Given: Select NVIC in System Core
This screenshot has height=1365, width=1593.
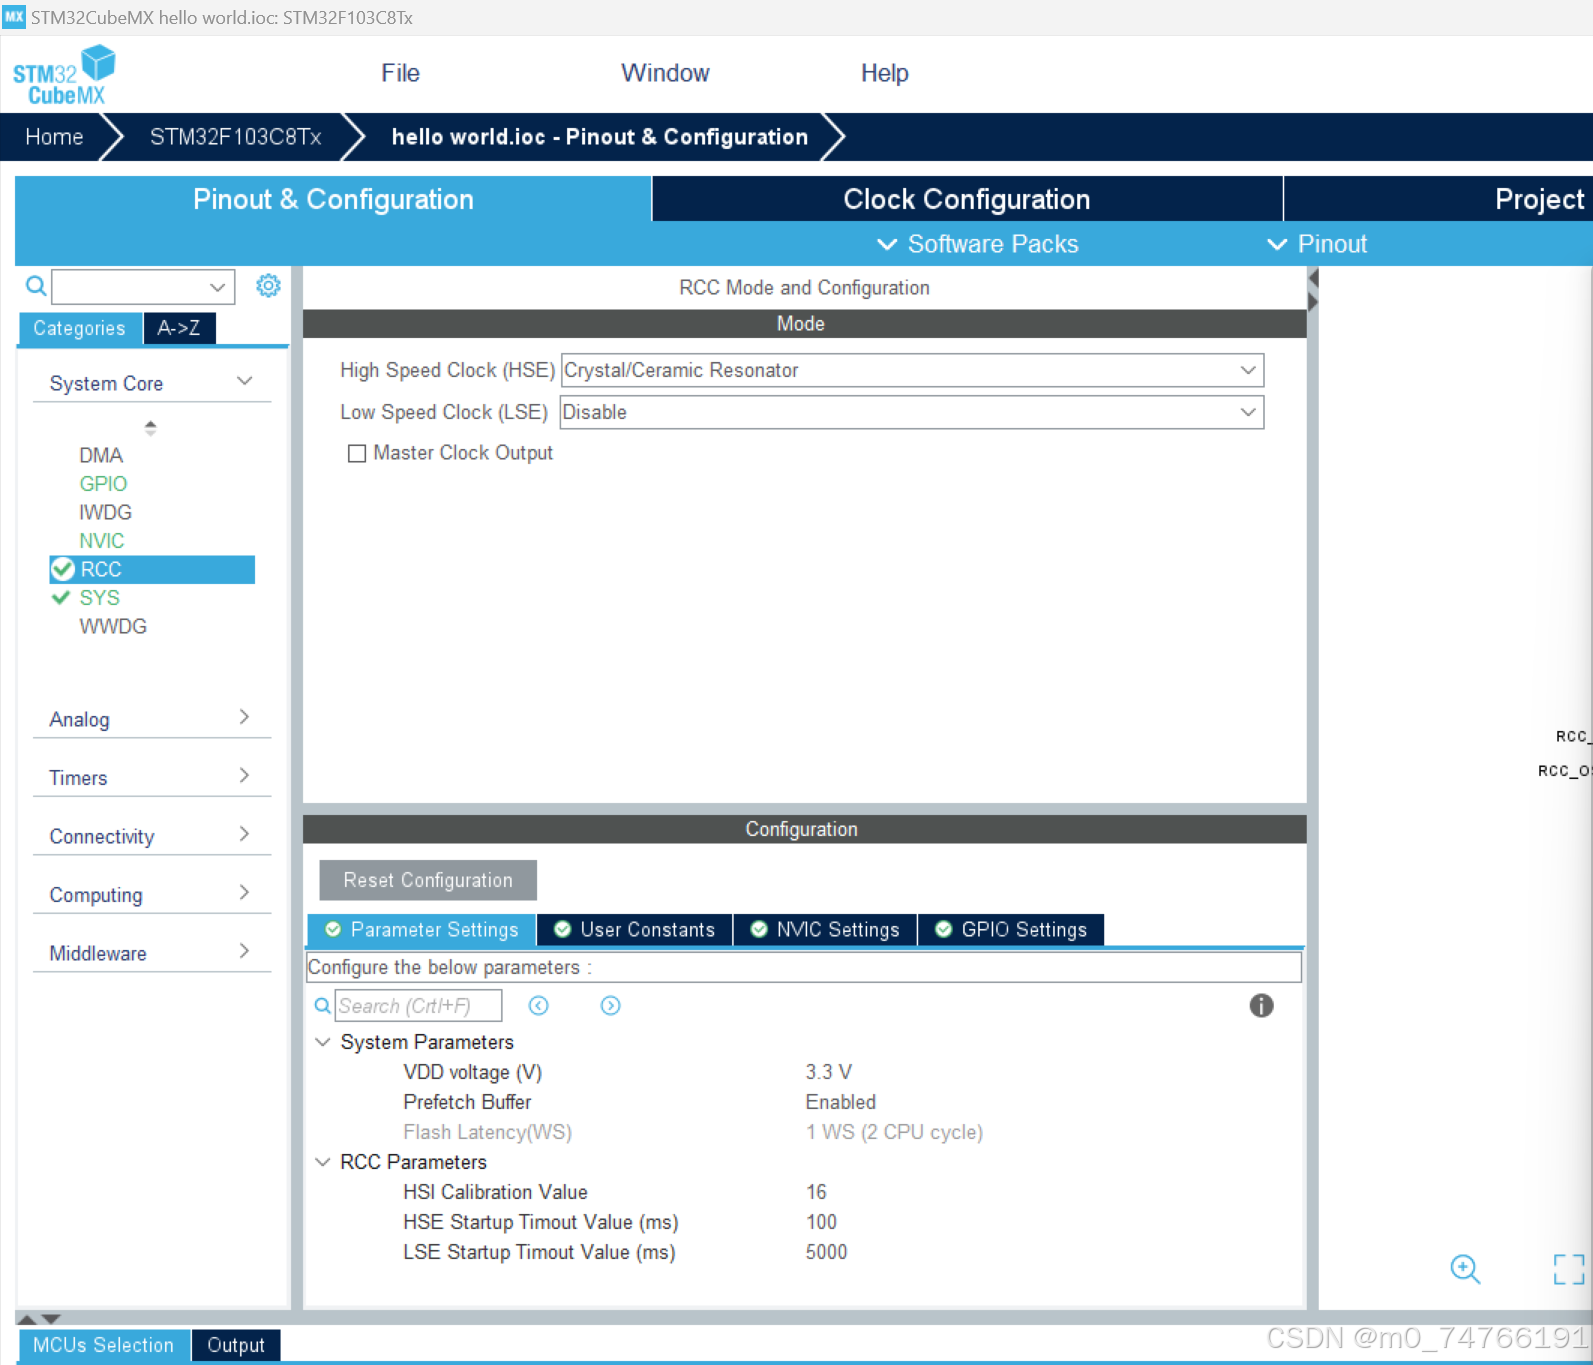Looking at the screenshot, I should click(x=101, y=541).
